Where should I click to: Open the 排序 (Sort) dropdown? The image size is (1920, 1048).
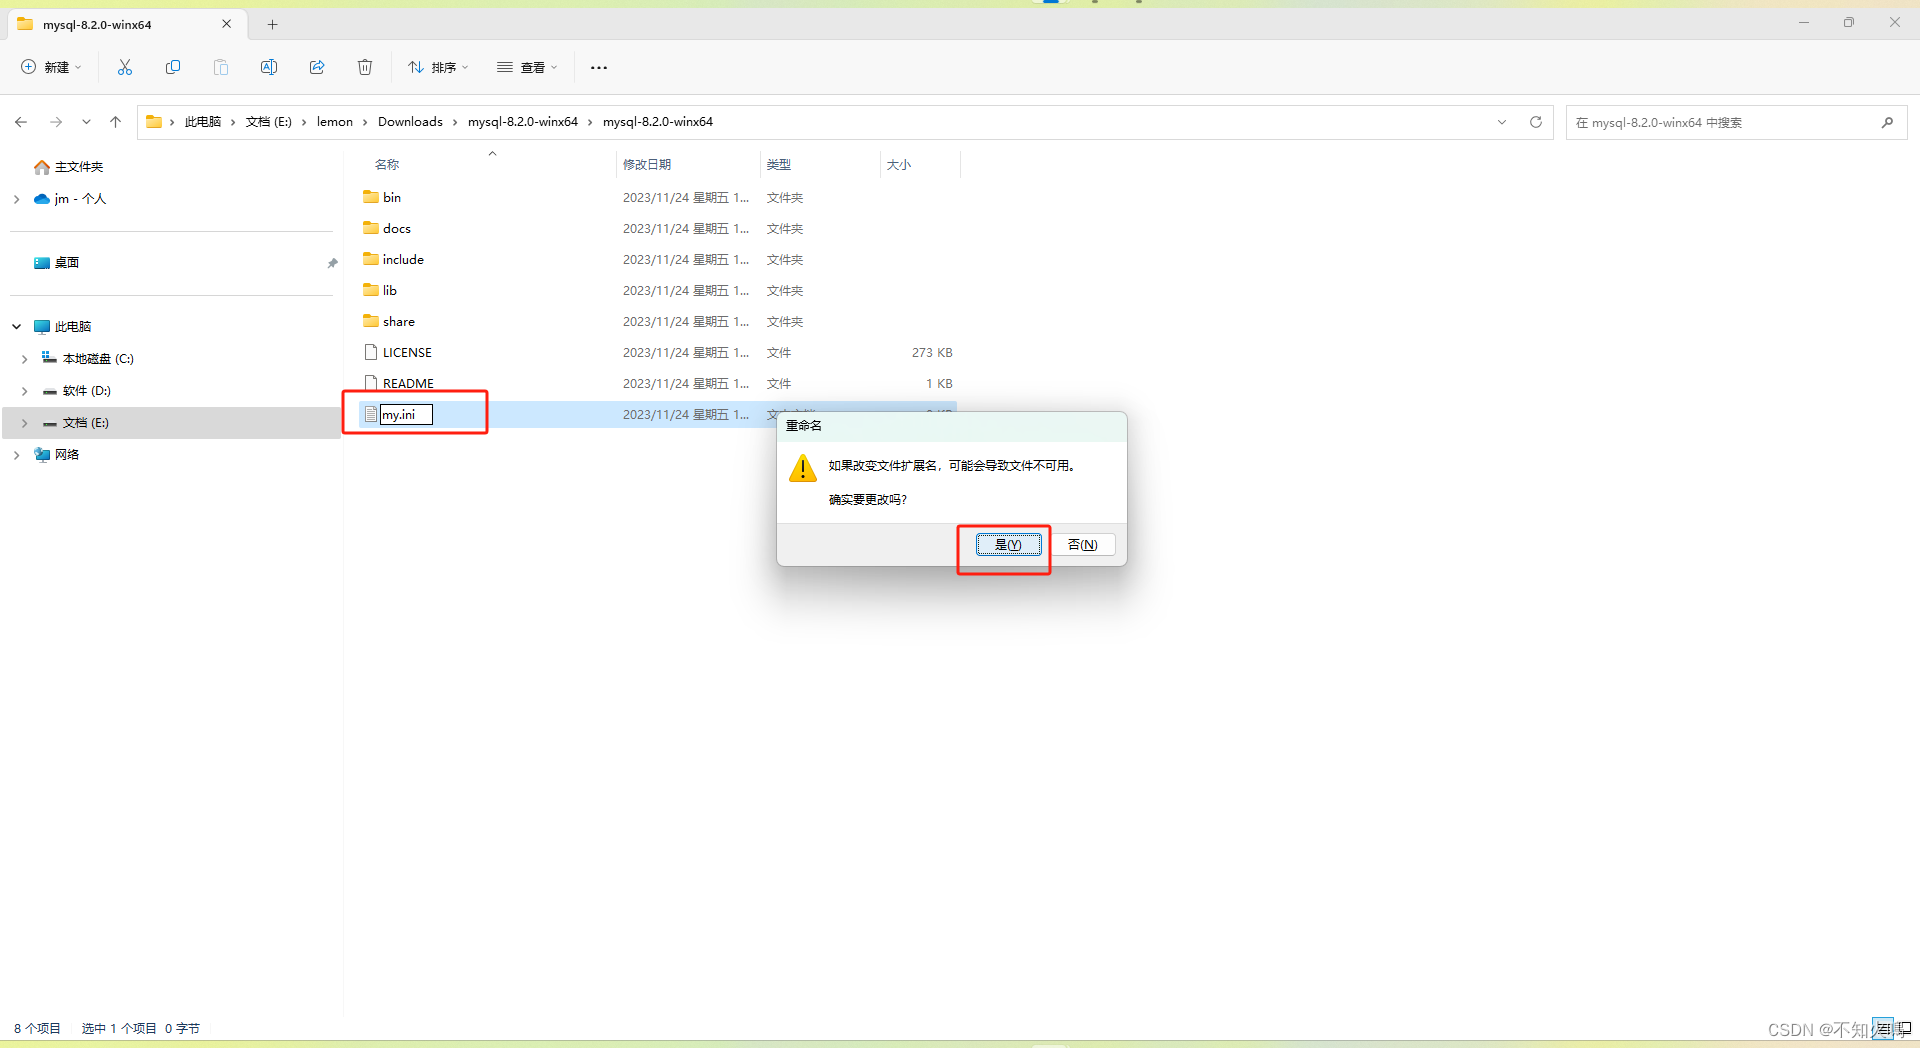(x=438, y=67)
